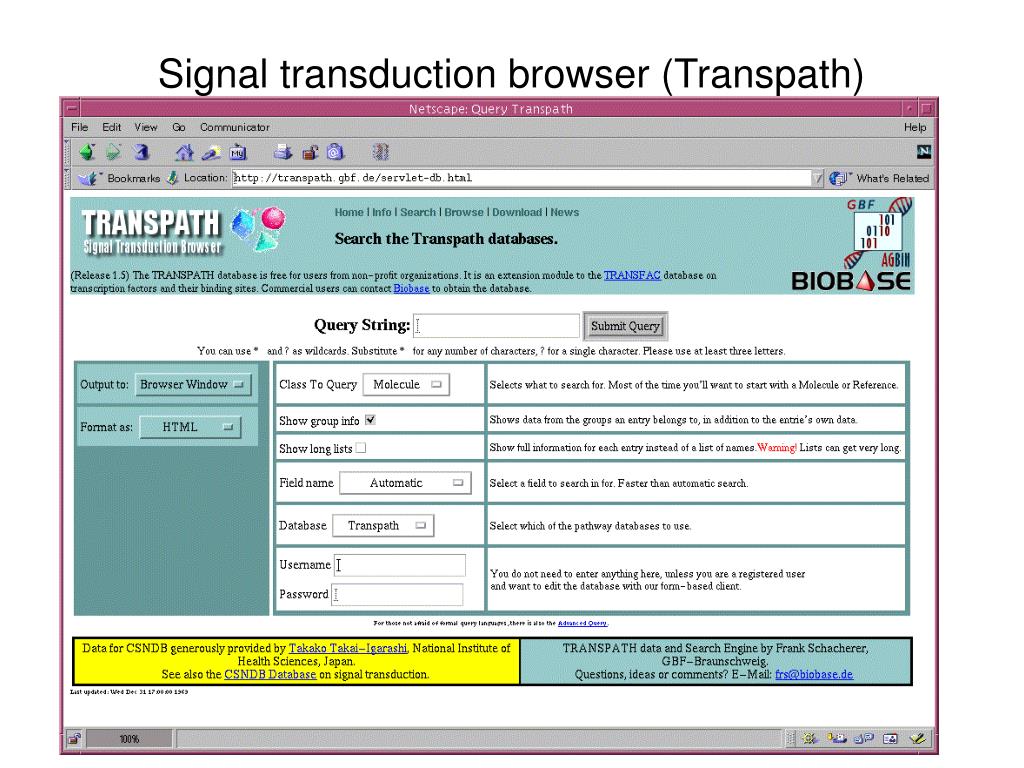Click the GBF AGBIN logo

coord(878,233)
